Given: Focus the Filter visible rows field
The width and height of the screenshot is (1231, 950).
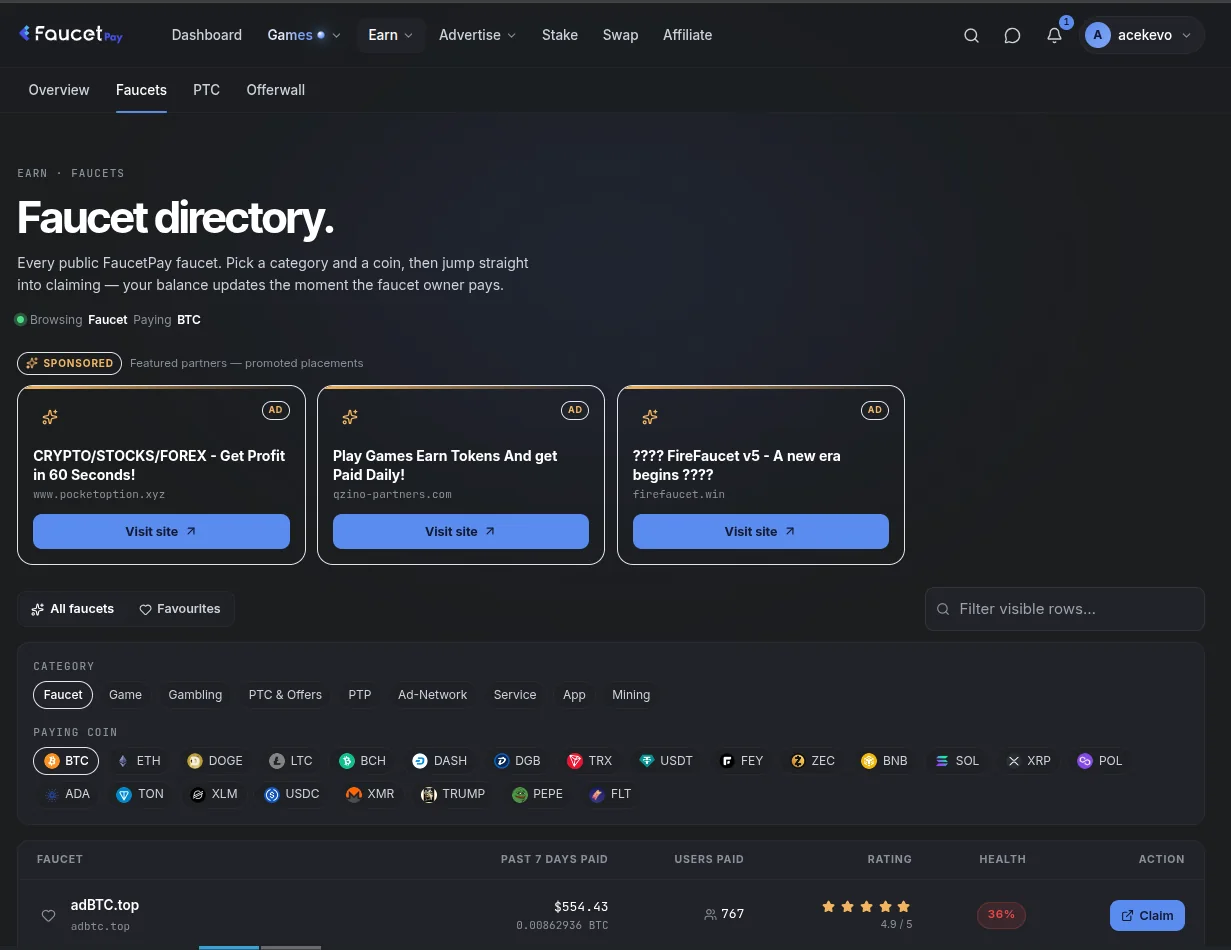Looking at the screenshot, I should point(1065,609).
